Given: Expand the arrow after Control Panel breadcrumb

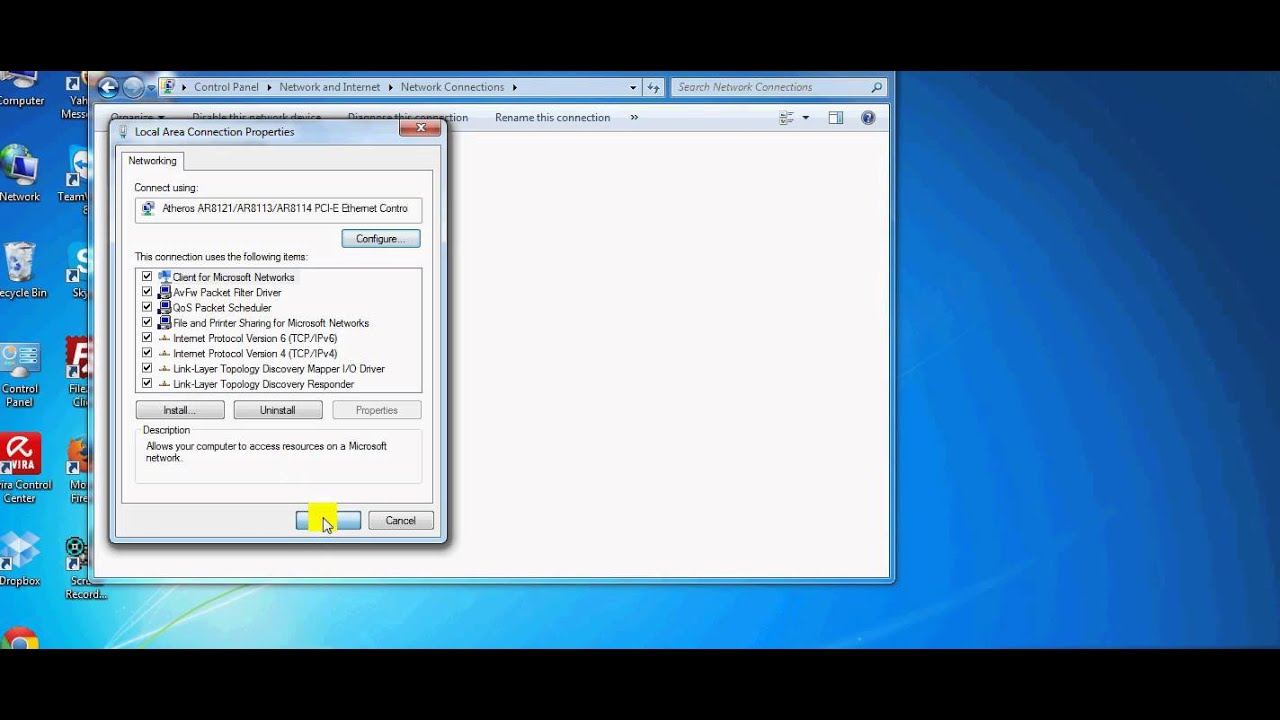Looking at the screenshot, I should pyautogui.click(x=268, y=87).
